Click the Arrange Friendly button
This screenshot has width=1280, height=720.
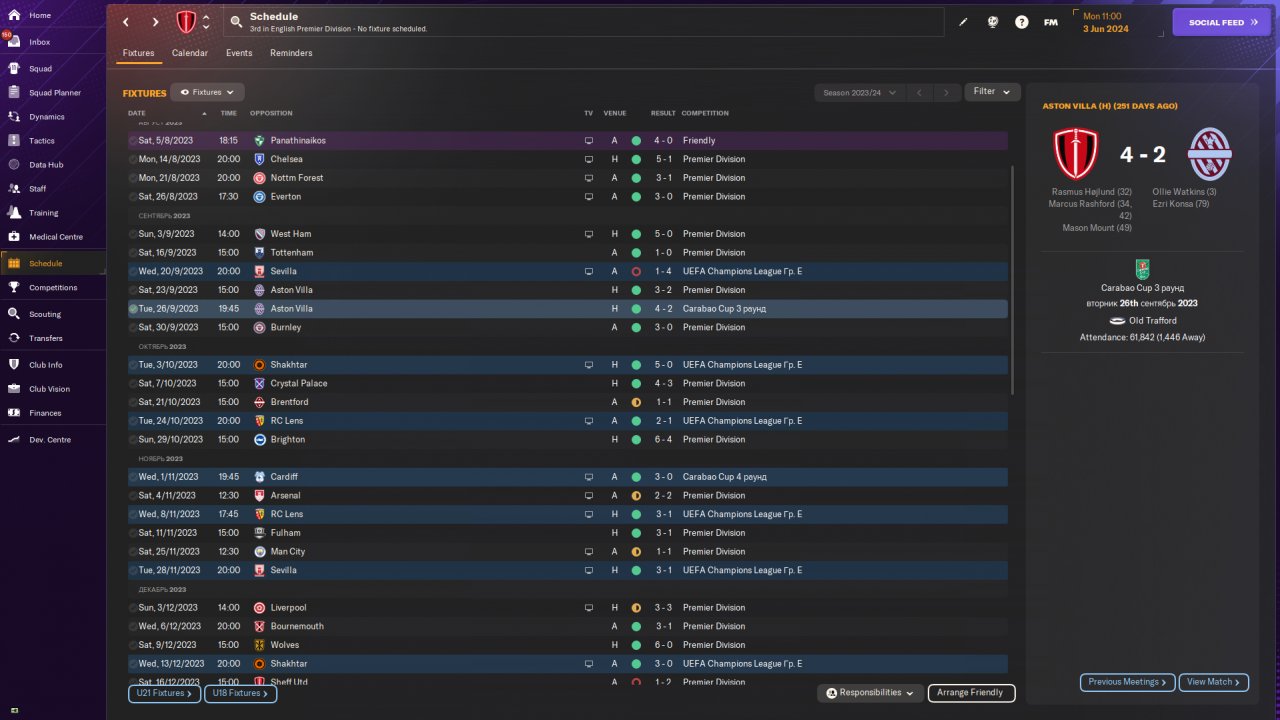[971, 693]
